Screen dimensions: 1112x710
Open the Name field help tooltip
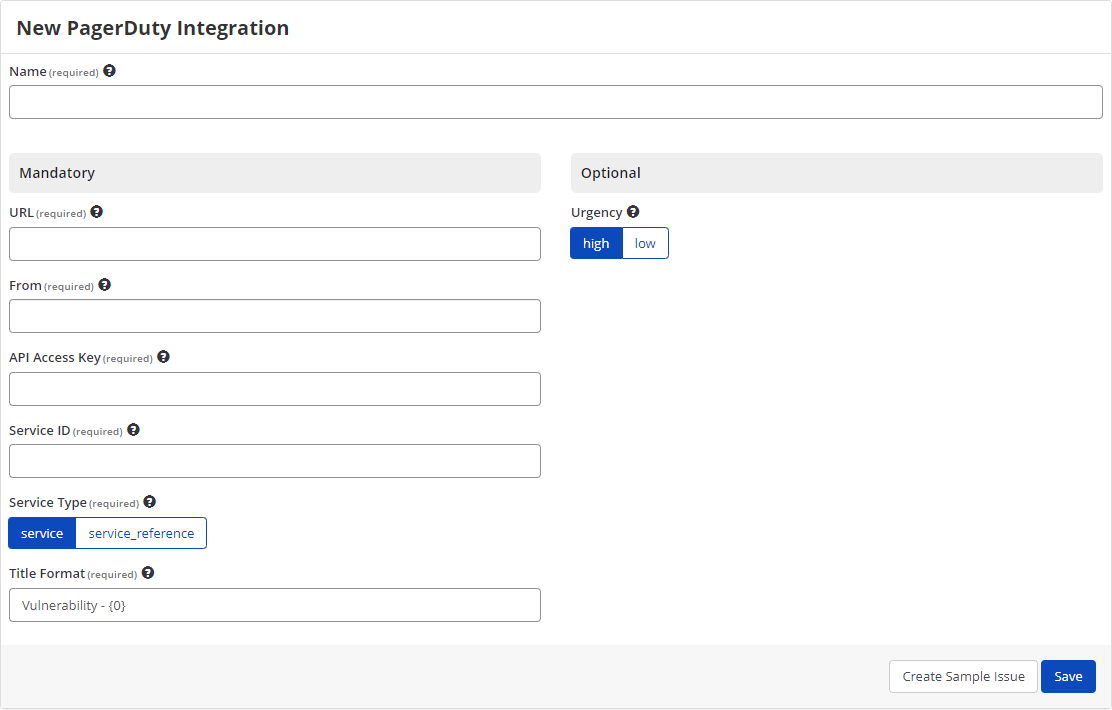pos(109,70)
